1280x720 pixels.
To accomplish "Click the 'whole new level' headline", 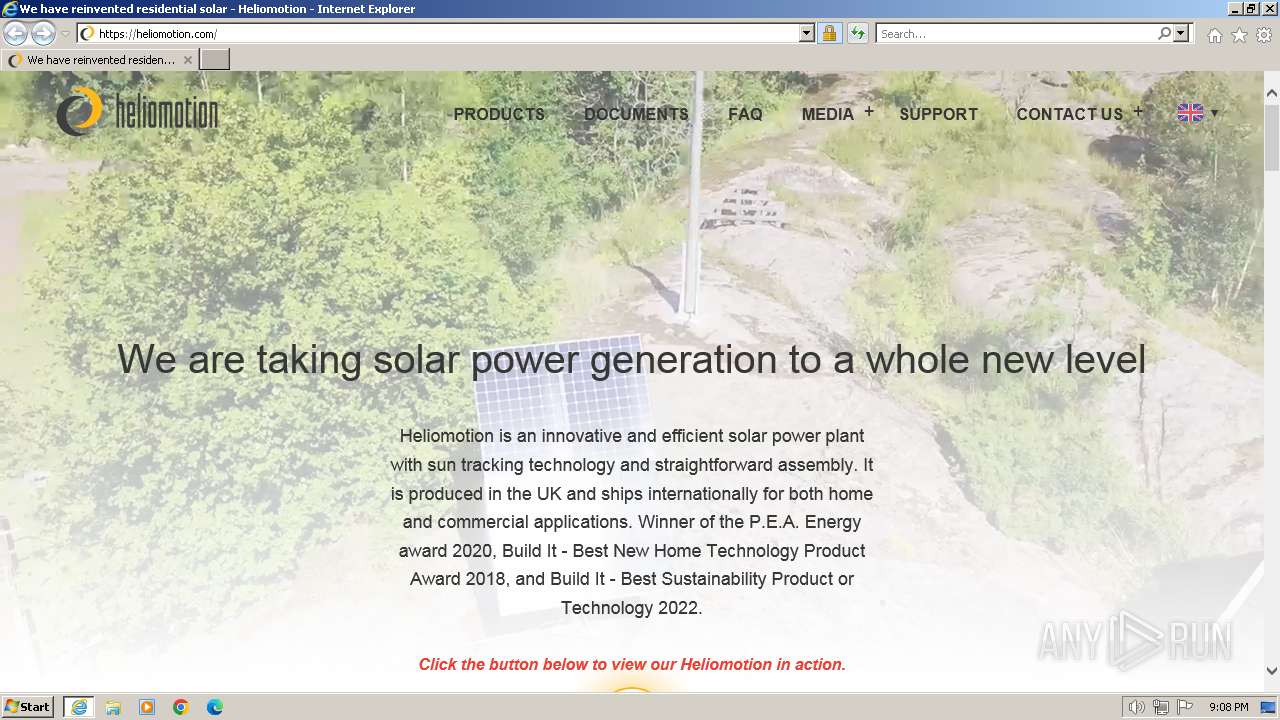I will click(x=632, y=359).
